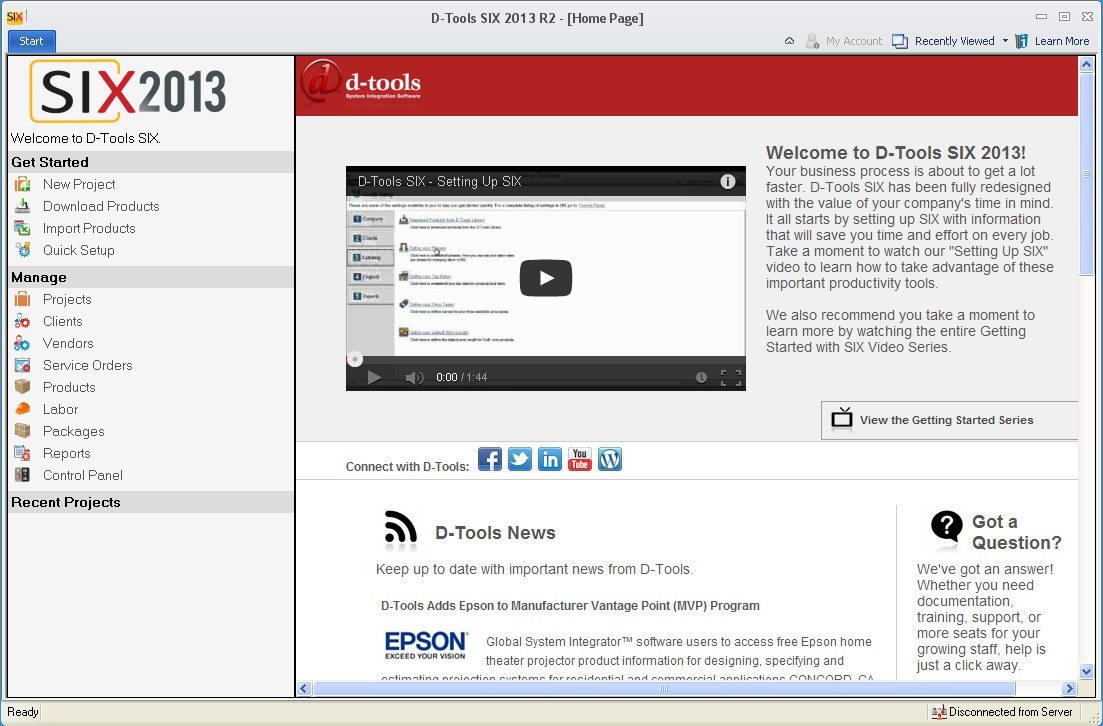The width and height of the screenshot is (1103, 726).
Task: Click the collapse chevron near My Account
Action: (789, 41)
